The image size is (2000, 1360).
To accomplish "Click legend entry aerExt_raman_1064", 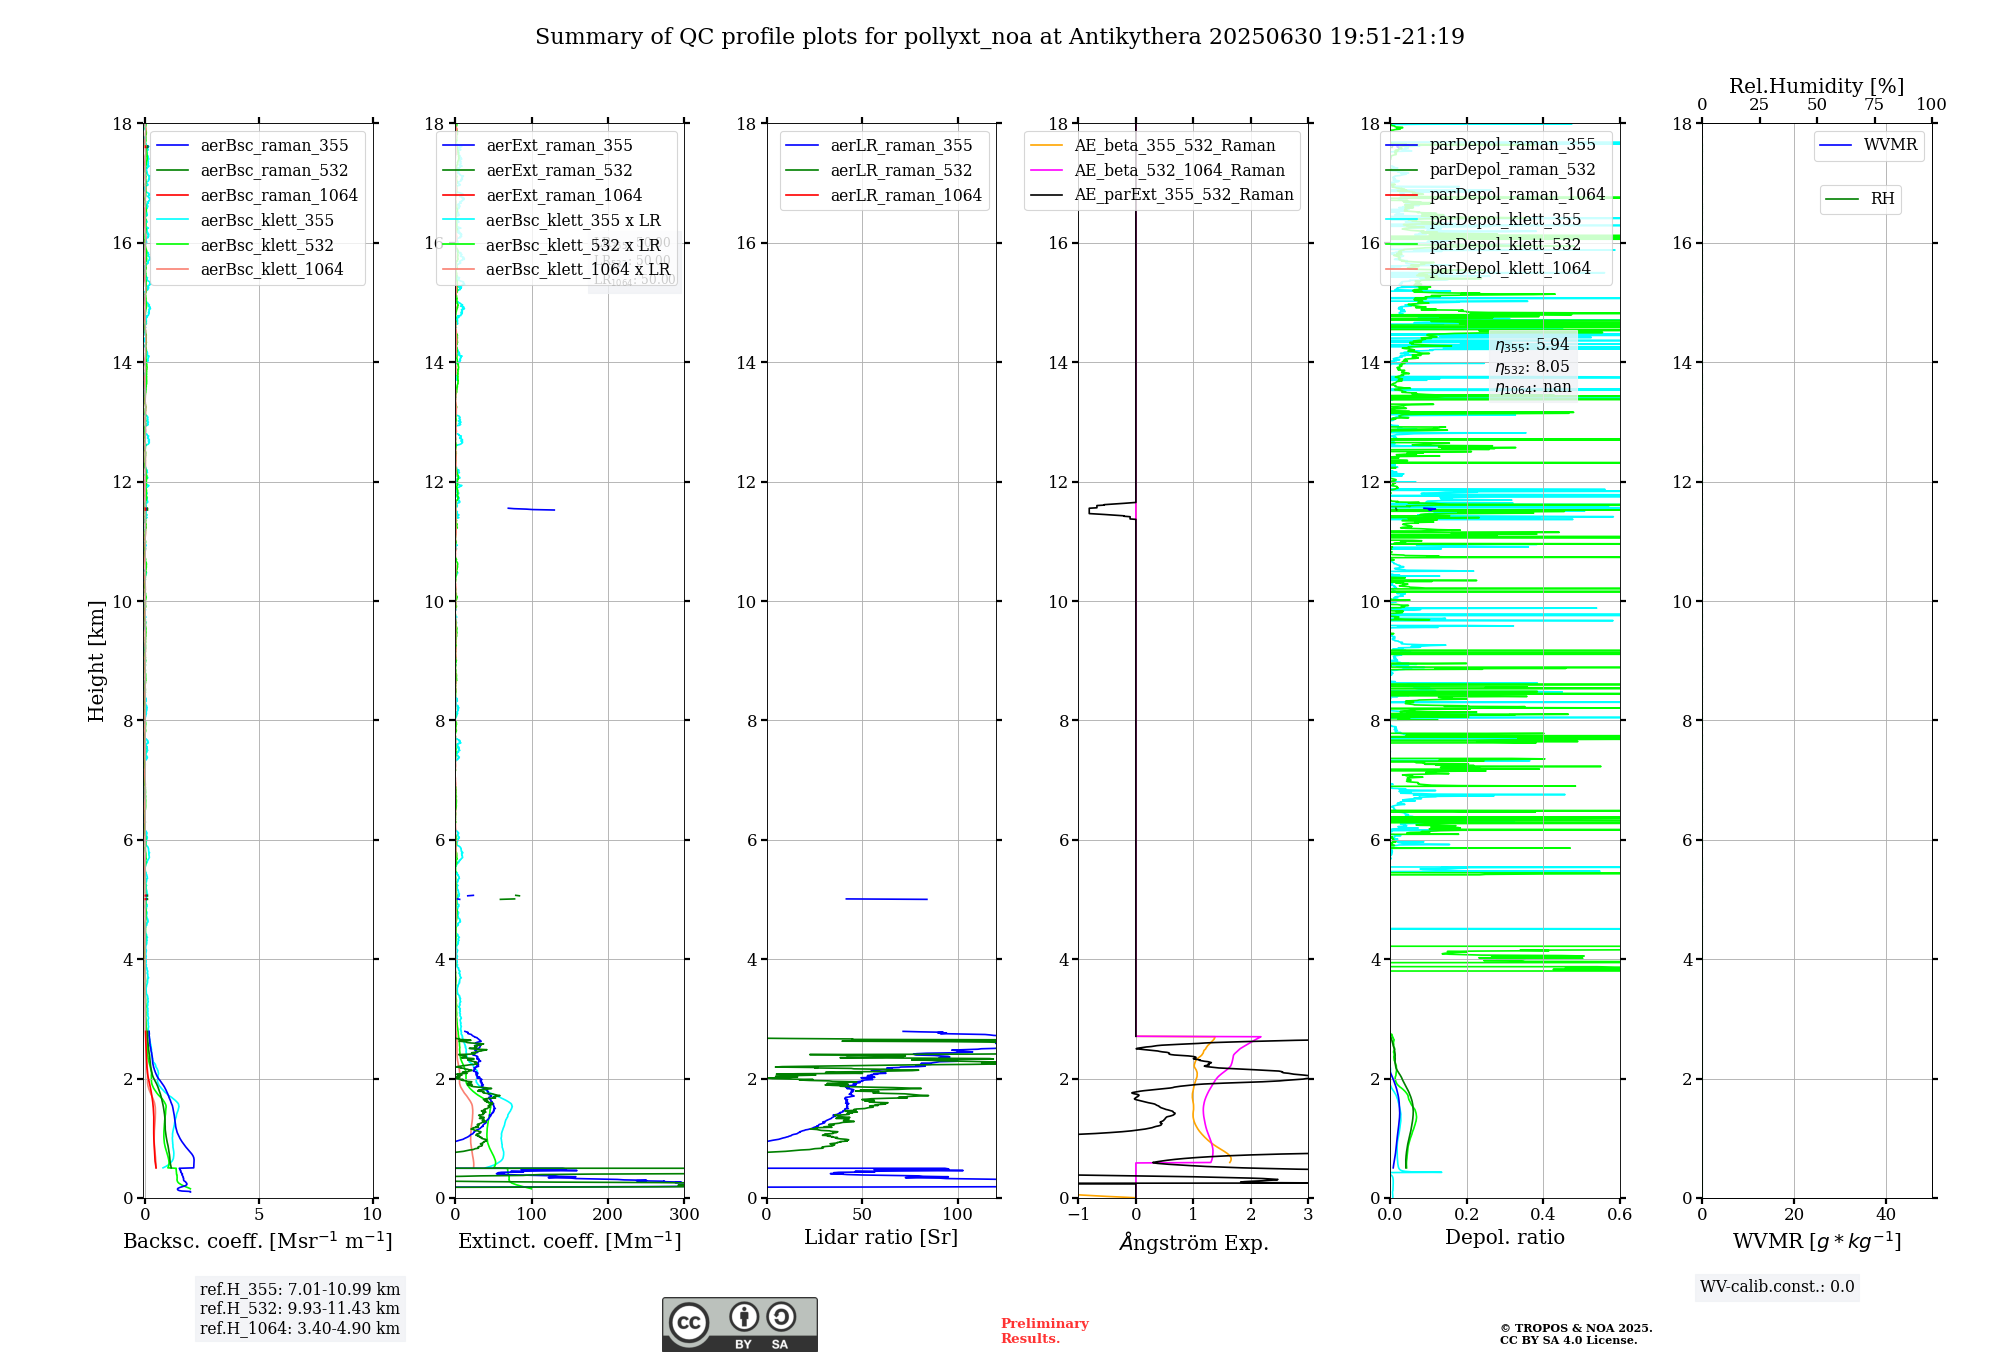I will coord(543,196).
